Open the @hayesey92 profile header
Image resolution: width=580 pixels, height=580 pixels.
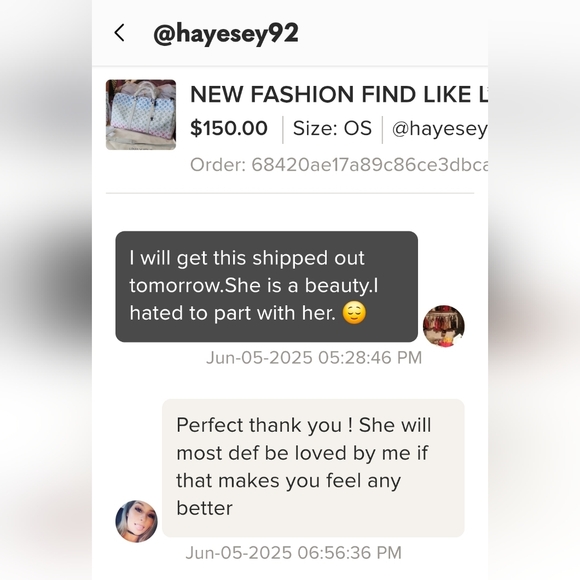(226, 34)
